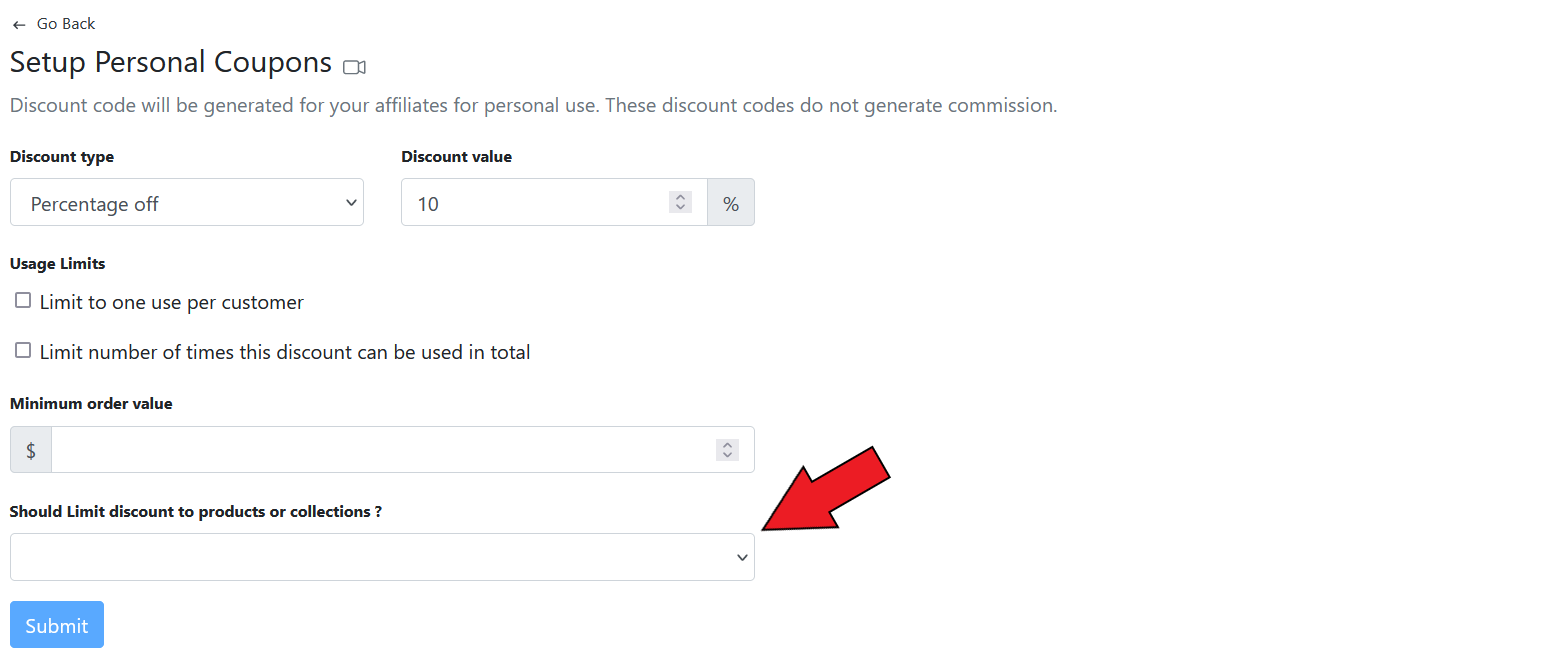
Task: Expand the products or collections limit dropdown
Action: pos(380,557)
